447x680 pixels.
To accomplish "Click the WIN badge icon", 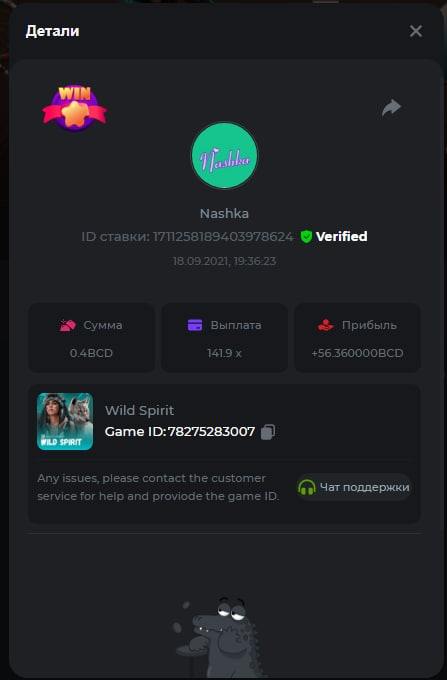I will coord(75,108).
